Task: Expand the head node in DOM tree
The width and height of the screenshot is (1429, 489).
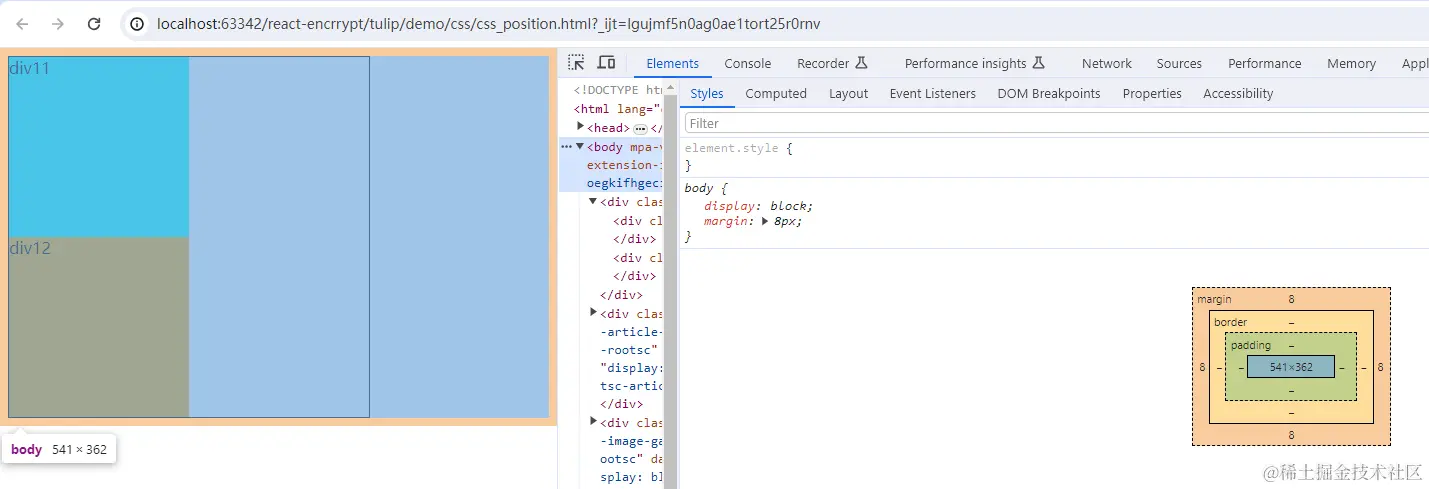Action: [581, 127]
